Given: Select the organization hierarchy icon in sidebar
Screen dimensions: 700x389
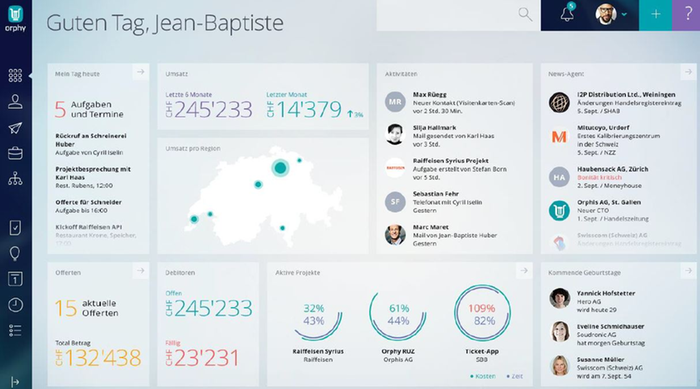Looking at the screenshot, I should pyautogui.click(x=15, y=179).
